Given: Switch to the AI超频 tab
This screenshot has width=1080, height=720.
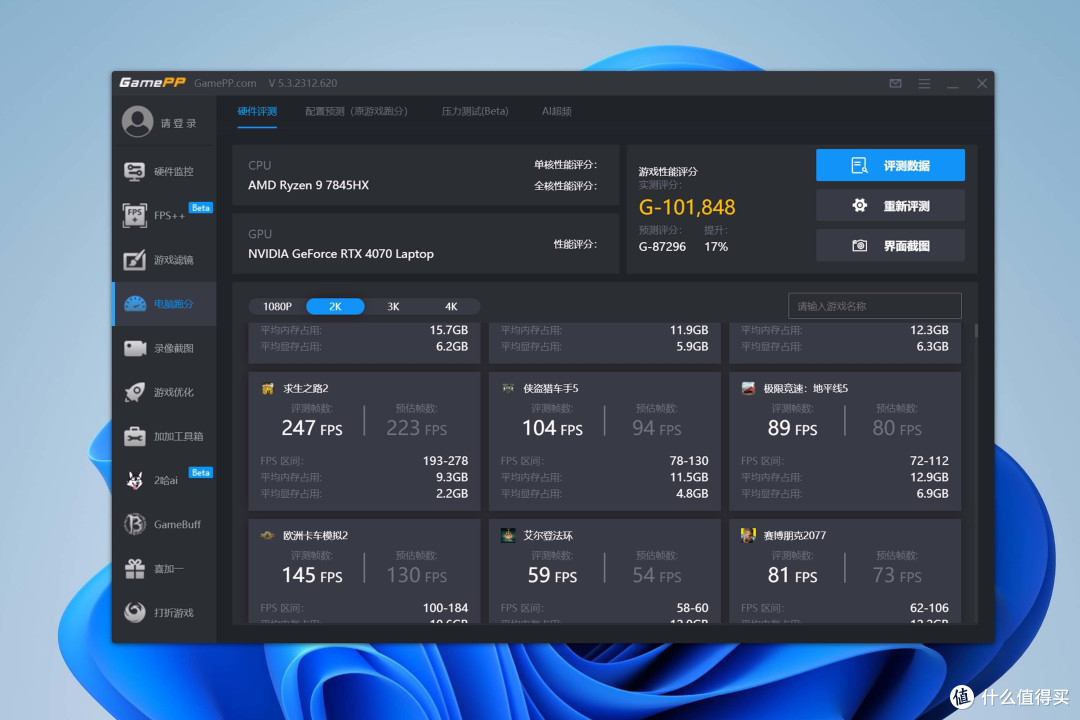Looking at the screenshot, I should click(x=557, y=112).
